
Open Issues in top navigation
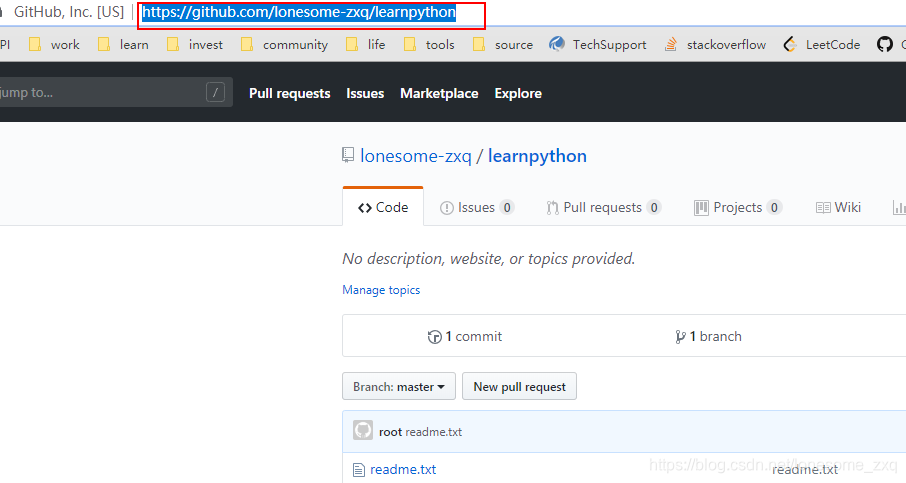[365, 93]
